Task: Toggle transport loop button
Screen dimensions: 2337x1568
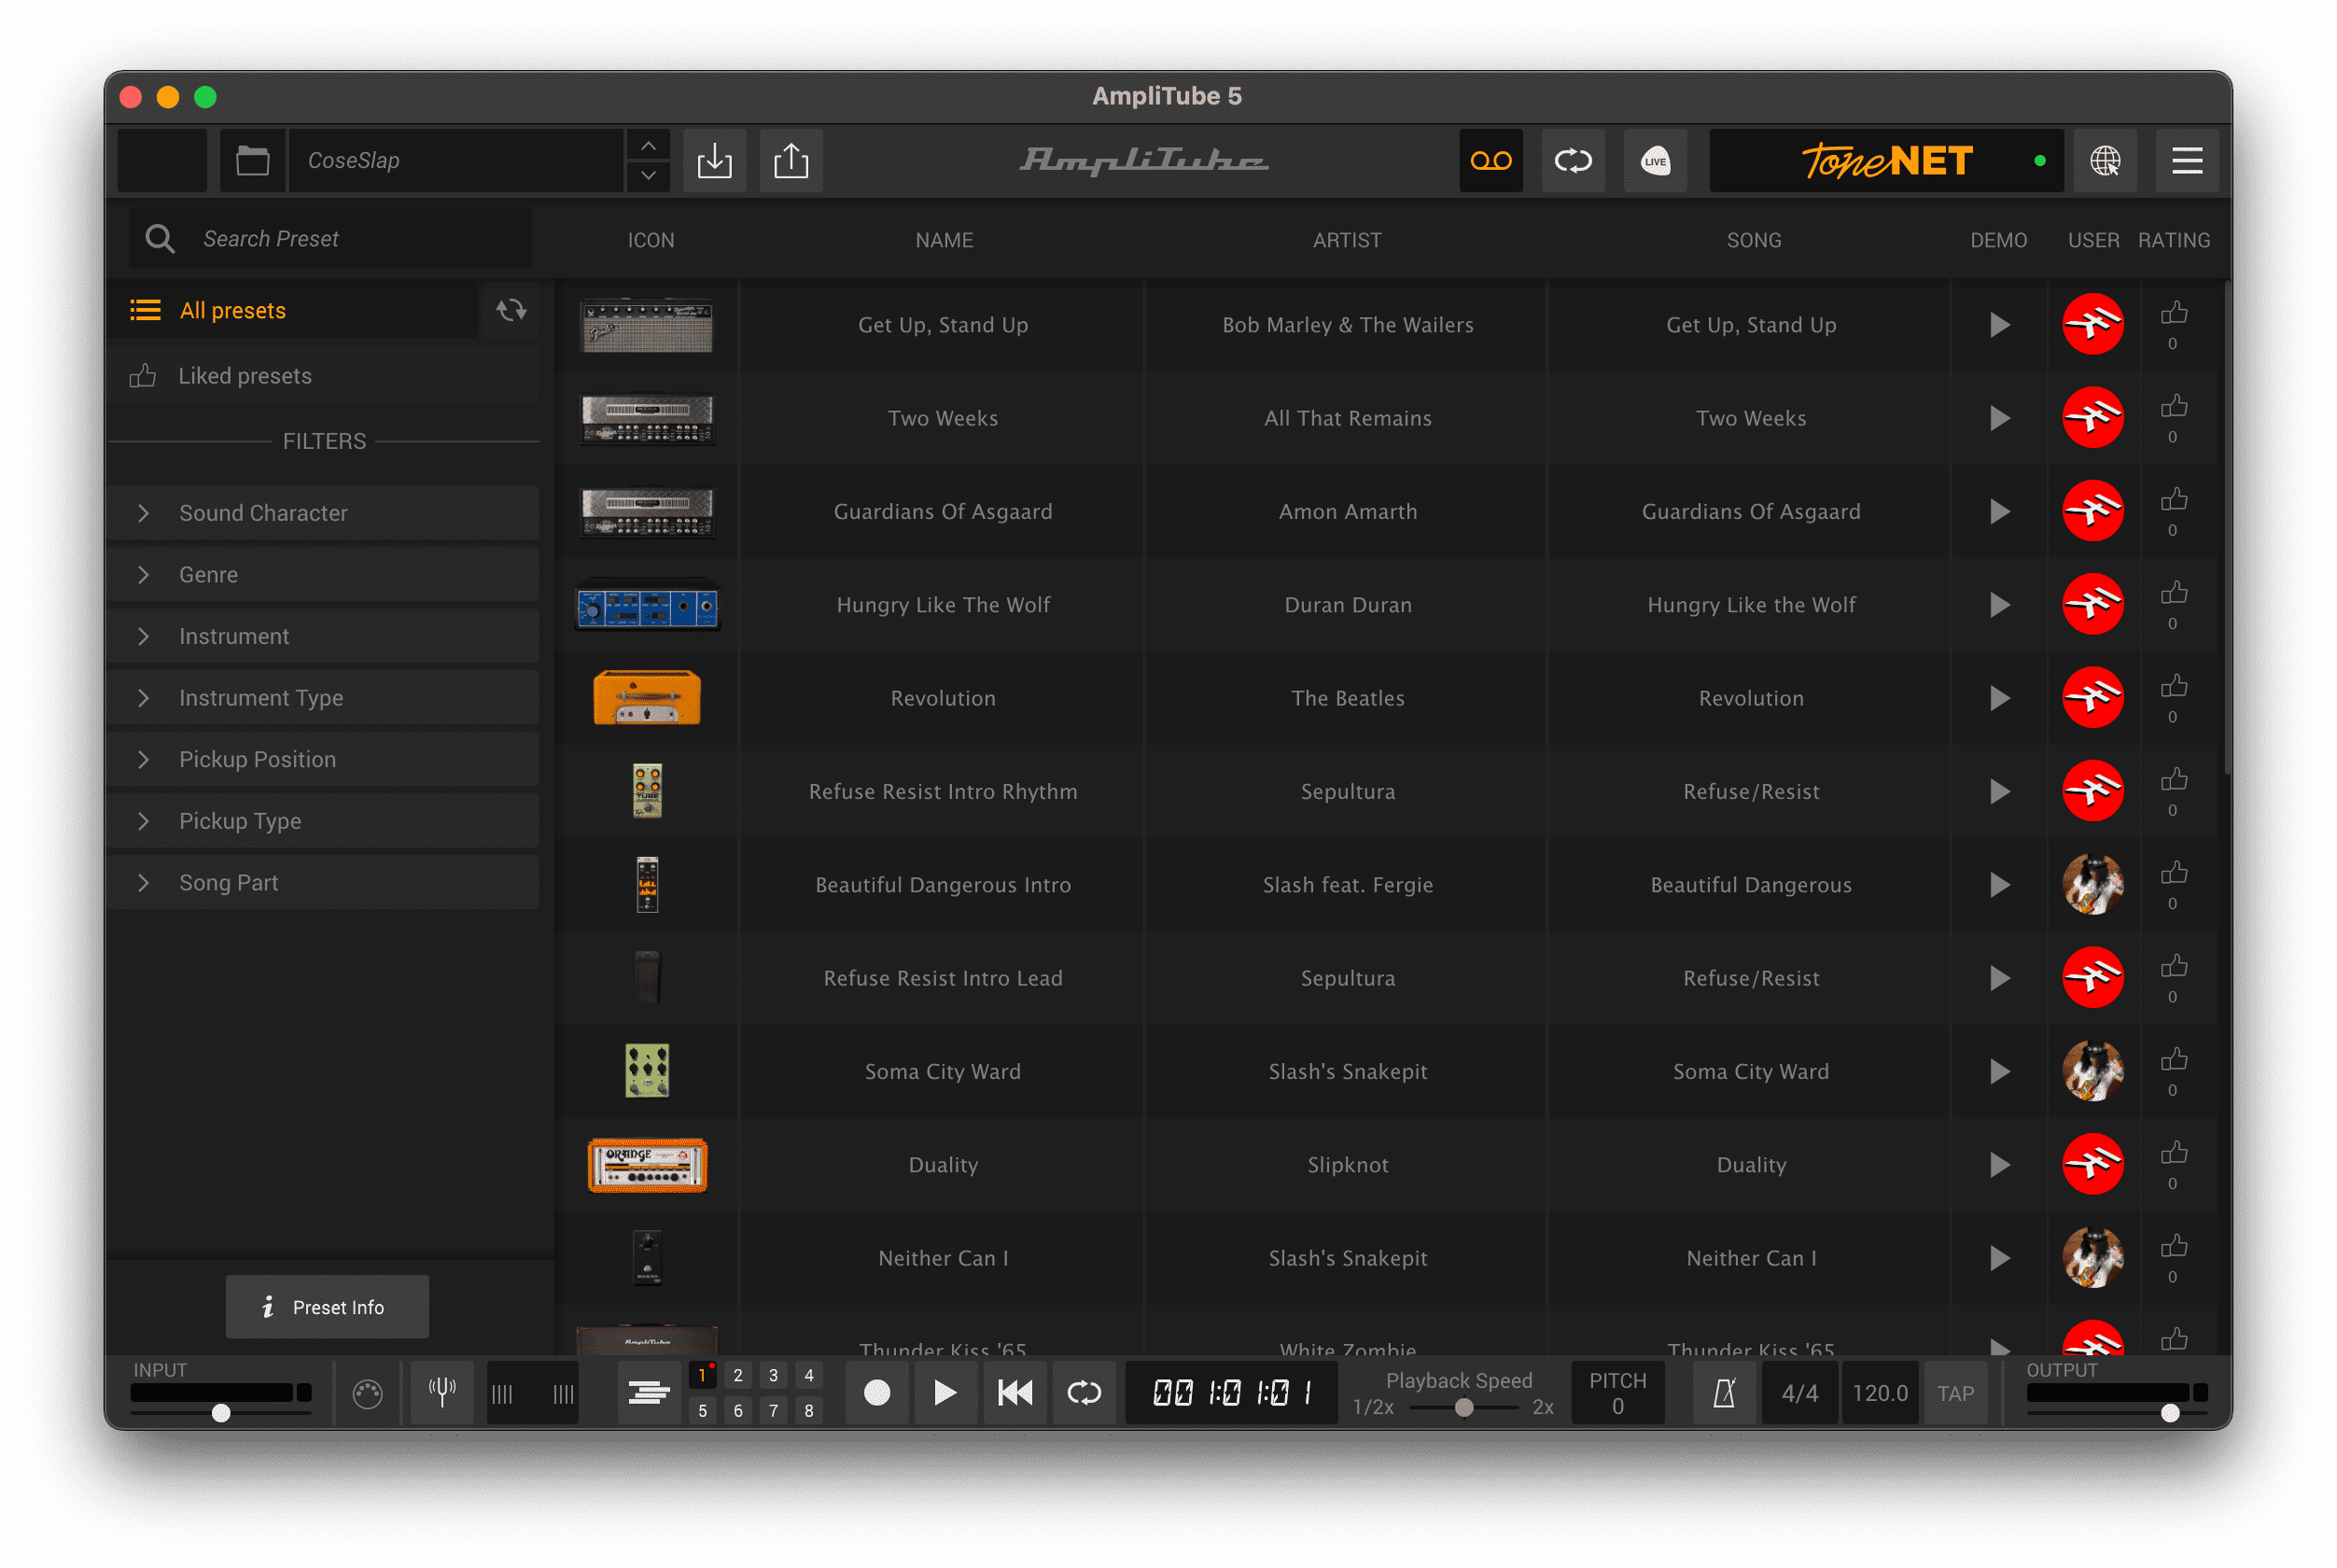Action: click(1084, 1392)
